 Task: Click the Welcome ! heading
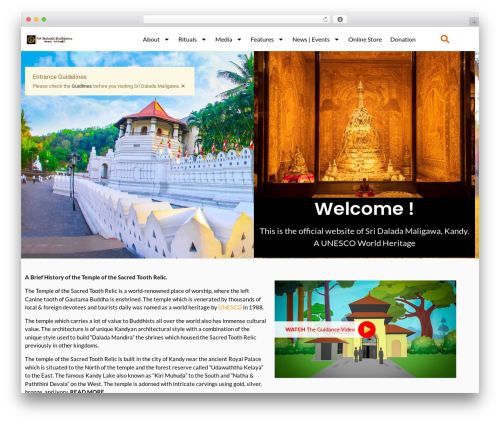(x=364, y=209)
